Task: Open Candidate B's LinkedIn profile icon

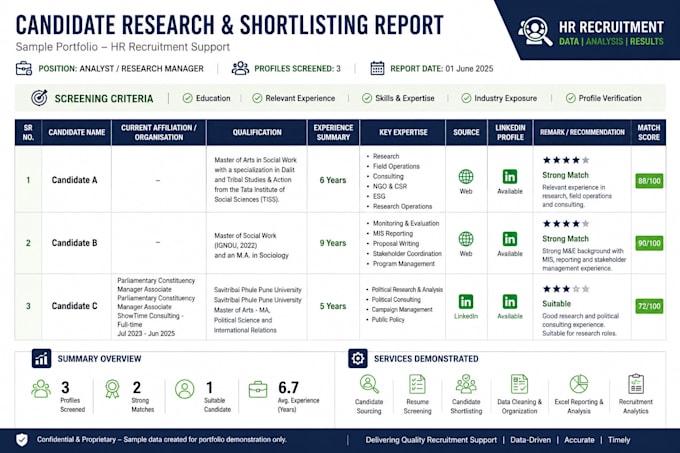Action: 510,239
